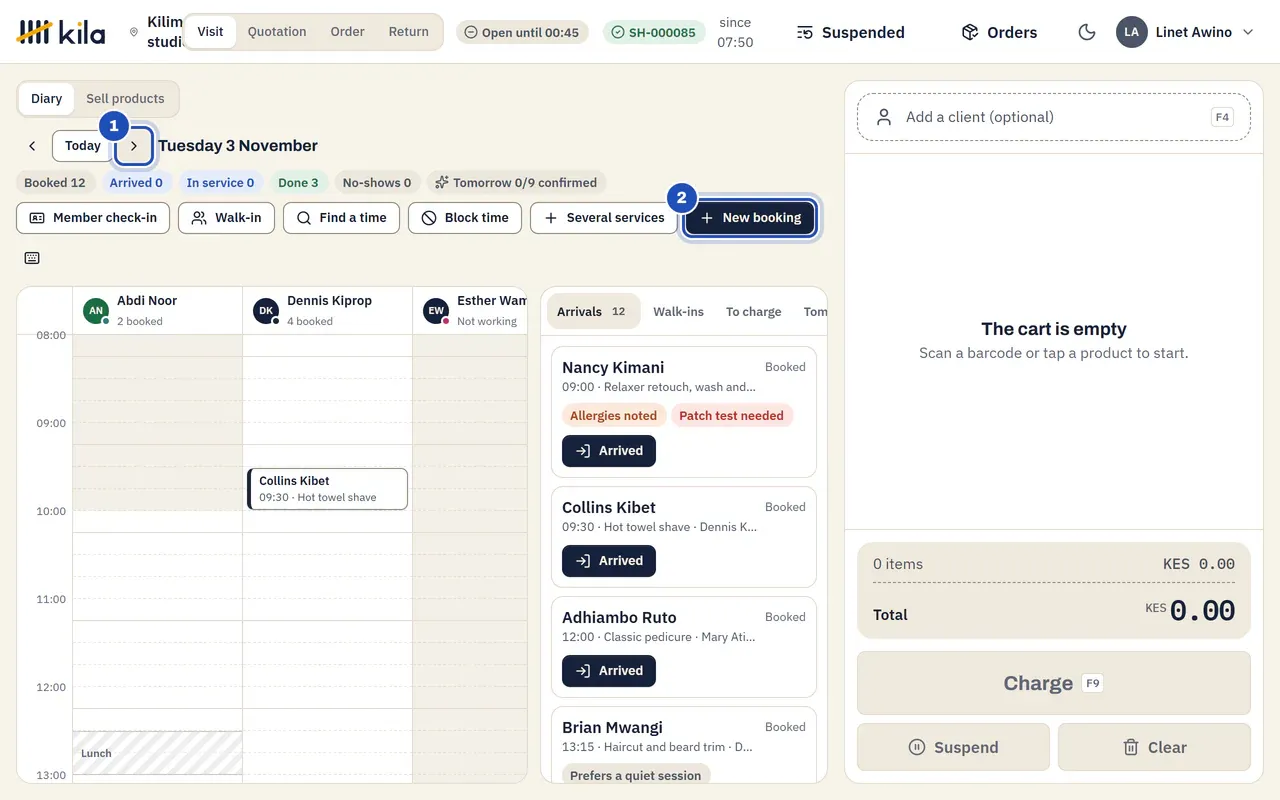
Task: Click Add a client field
Action: tap(1054, 117)
